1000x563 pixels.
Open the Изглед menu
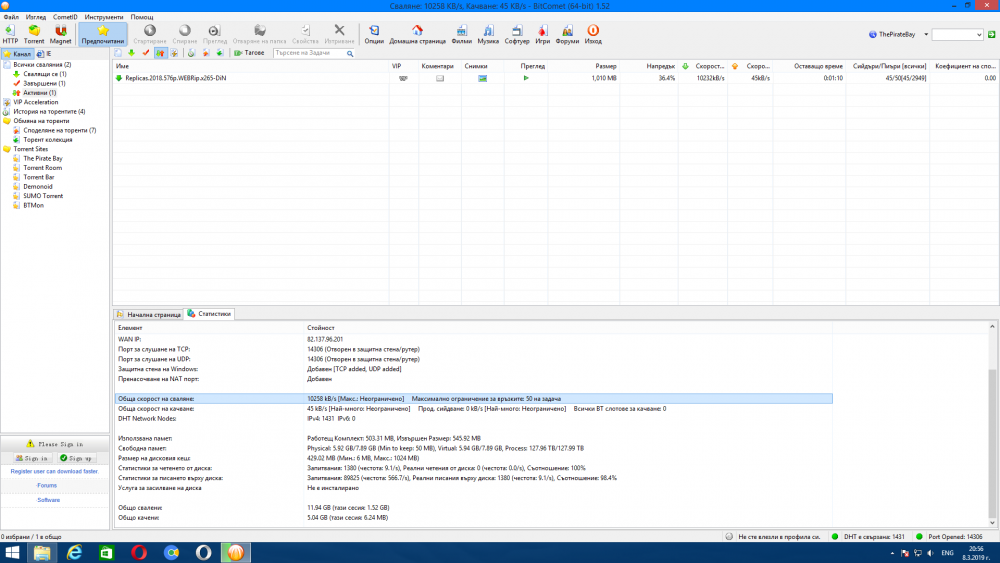pos(36,17)
